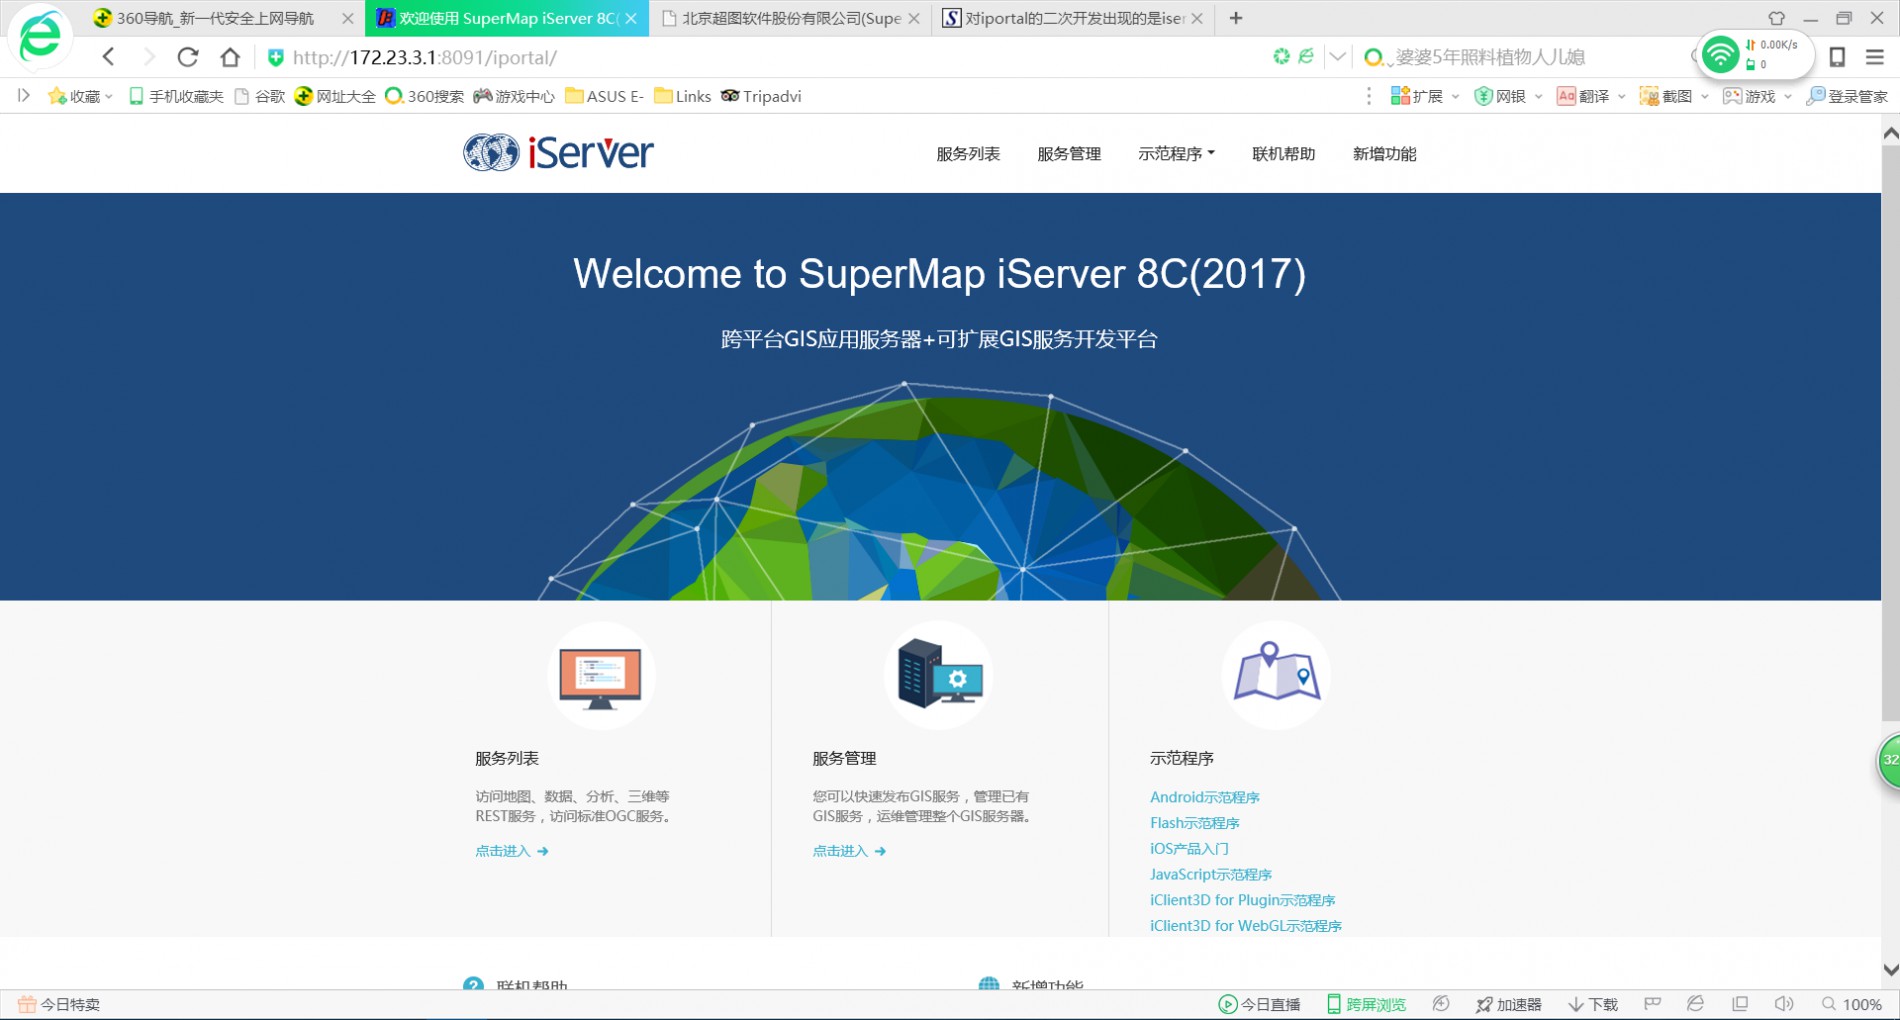Image resolution: width=1900 pixels, height=1020 pixels.
Task: Expand the address bar dropdown arrow
Action: [x=1337, y=57]
